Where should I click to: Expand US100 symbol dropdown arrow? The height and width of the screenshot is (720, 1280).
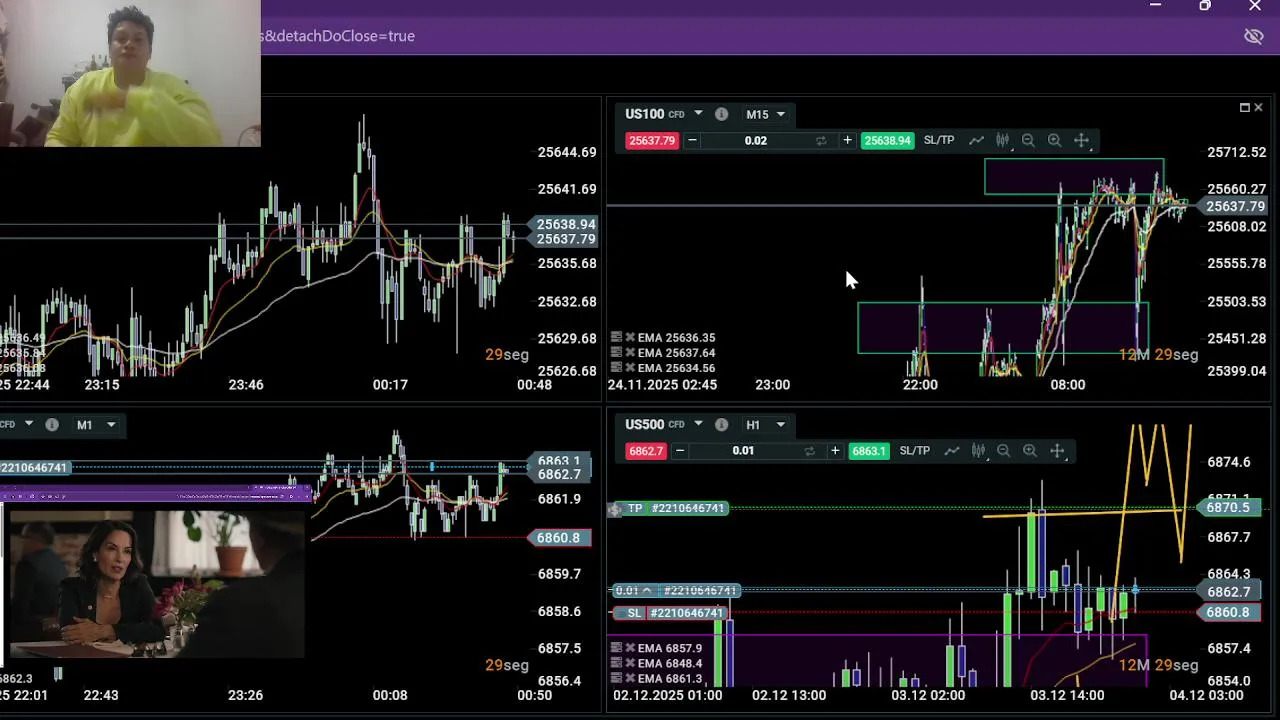698,114
